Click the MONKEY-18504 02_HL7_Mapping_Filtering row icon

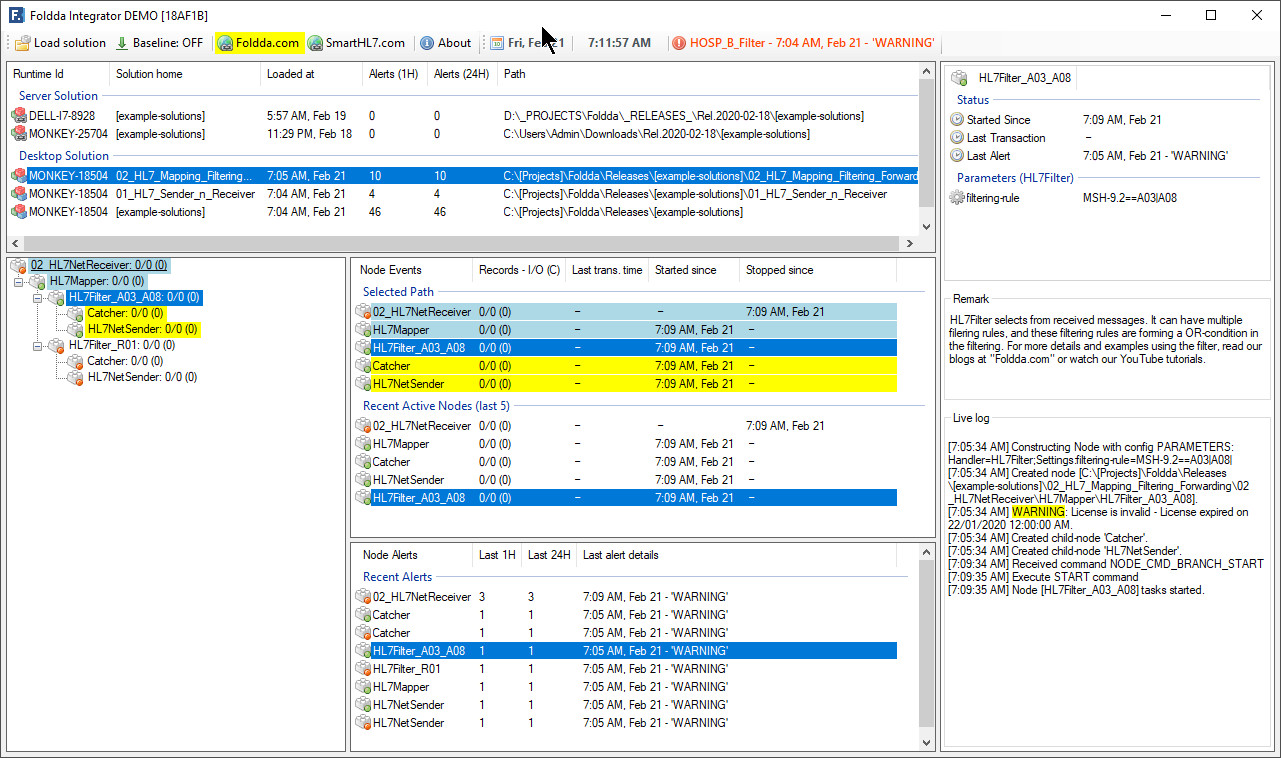19,176
